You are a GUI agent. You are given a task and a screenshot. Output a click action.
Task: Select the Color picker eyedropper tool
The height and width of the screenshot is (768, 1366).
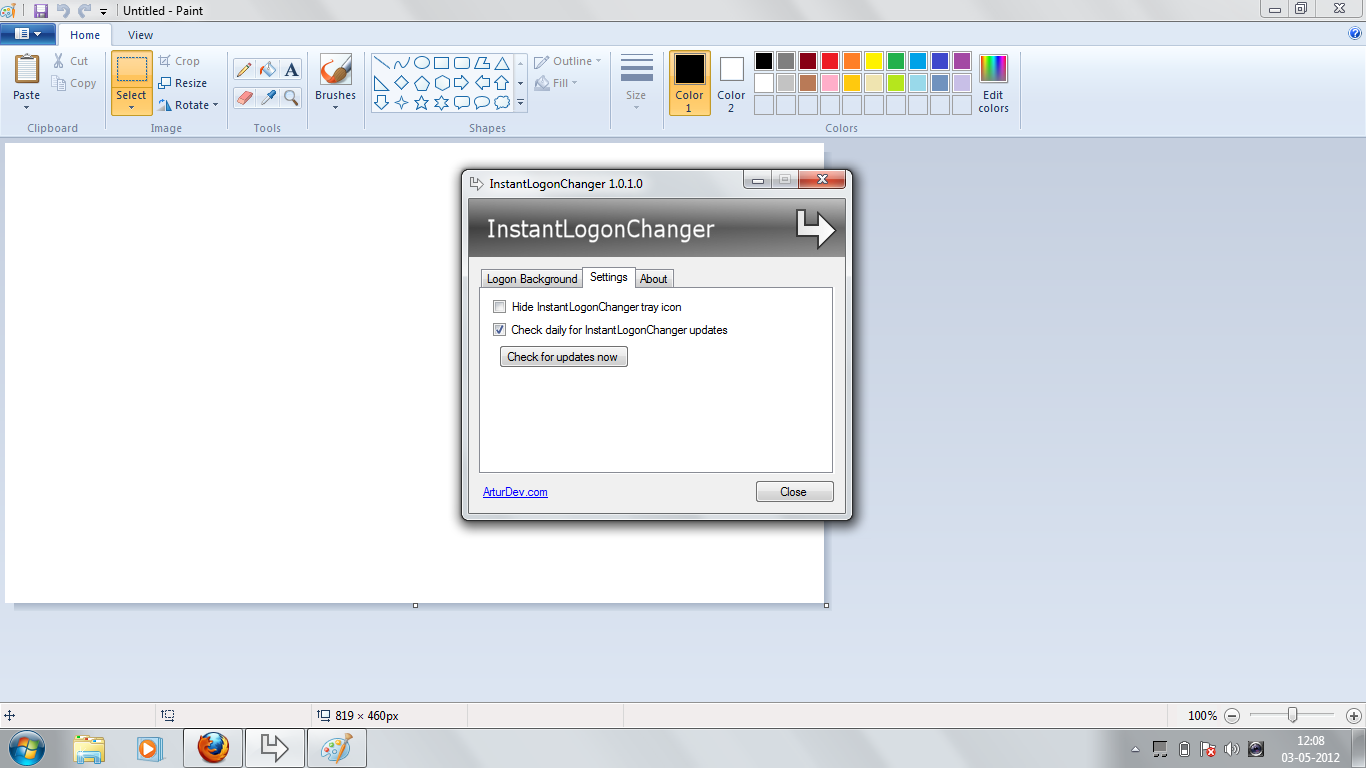pos(267,97)
